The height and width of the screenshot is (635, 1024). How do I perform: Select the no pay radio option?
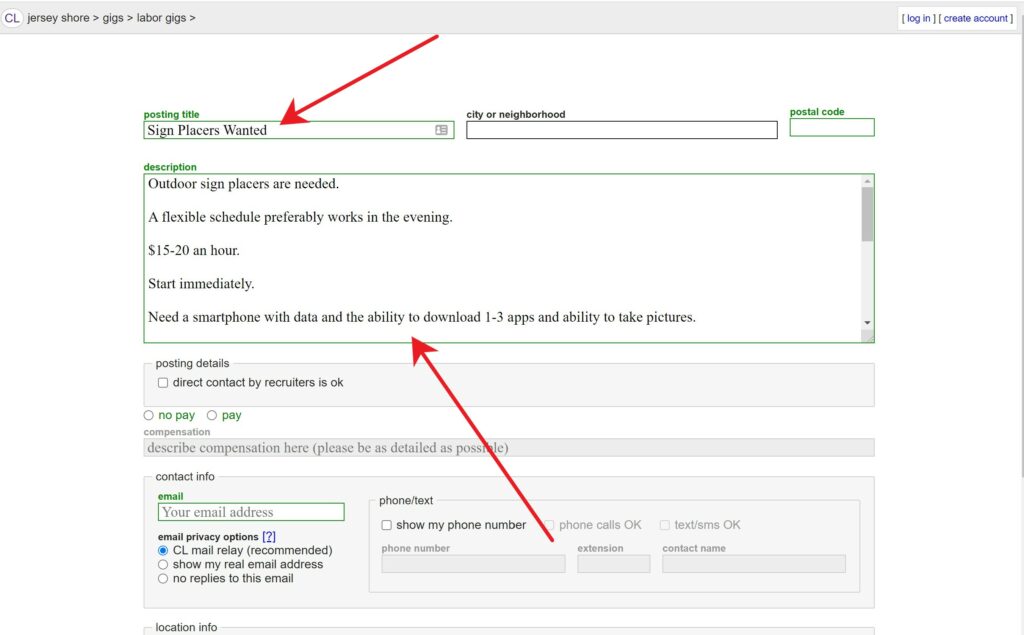pyautogui.click(x=148, y=415)
